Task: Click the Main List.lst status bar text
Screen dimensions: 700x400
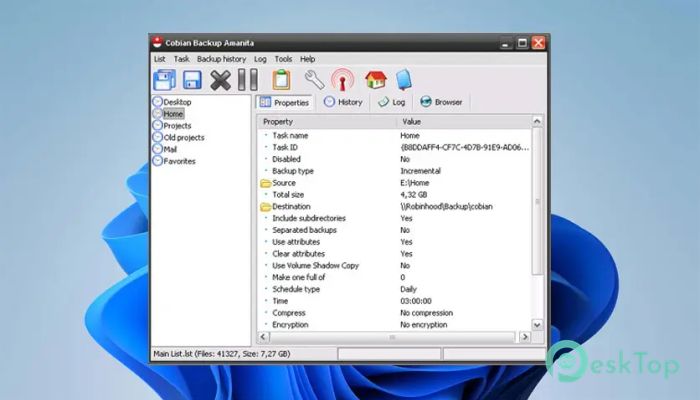Action: [222, 354]
